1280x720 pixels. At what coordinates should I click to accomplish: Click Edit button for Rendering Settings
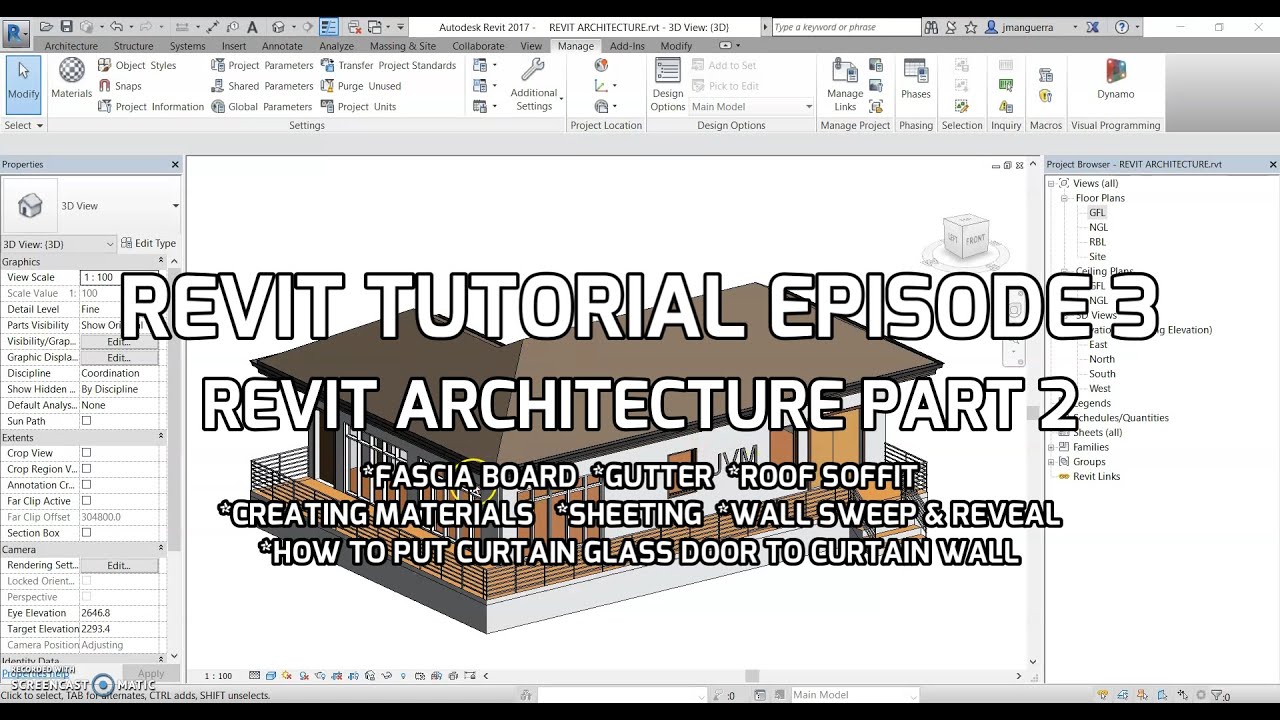(x=119, y=565)
